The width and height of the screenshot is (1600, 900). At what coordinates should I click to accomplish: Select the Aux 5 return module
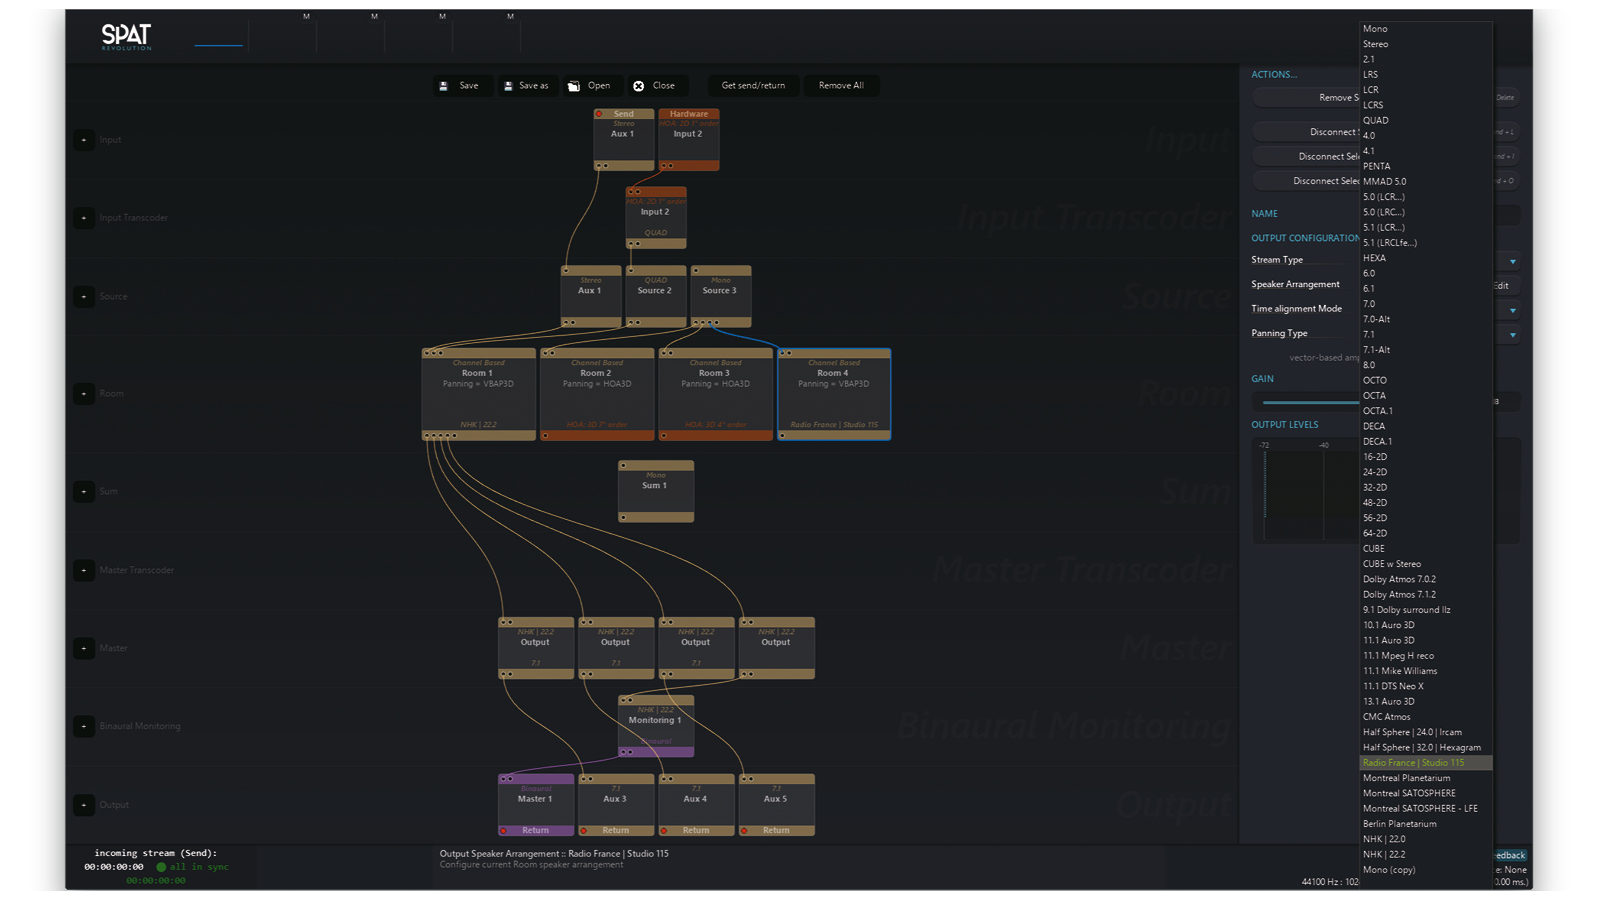tap(776, 805)
